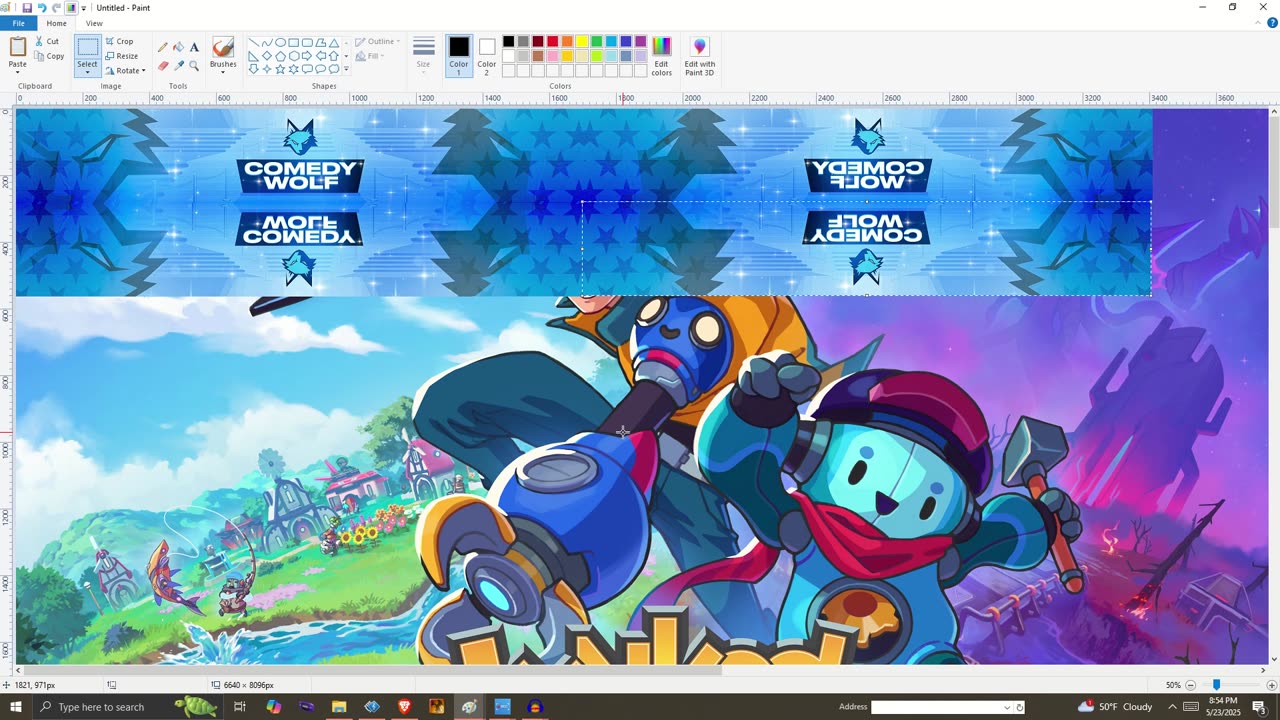
Task: Click the Crop tool
Action: click(120, 42)
